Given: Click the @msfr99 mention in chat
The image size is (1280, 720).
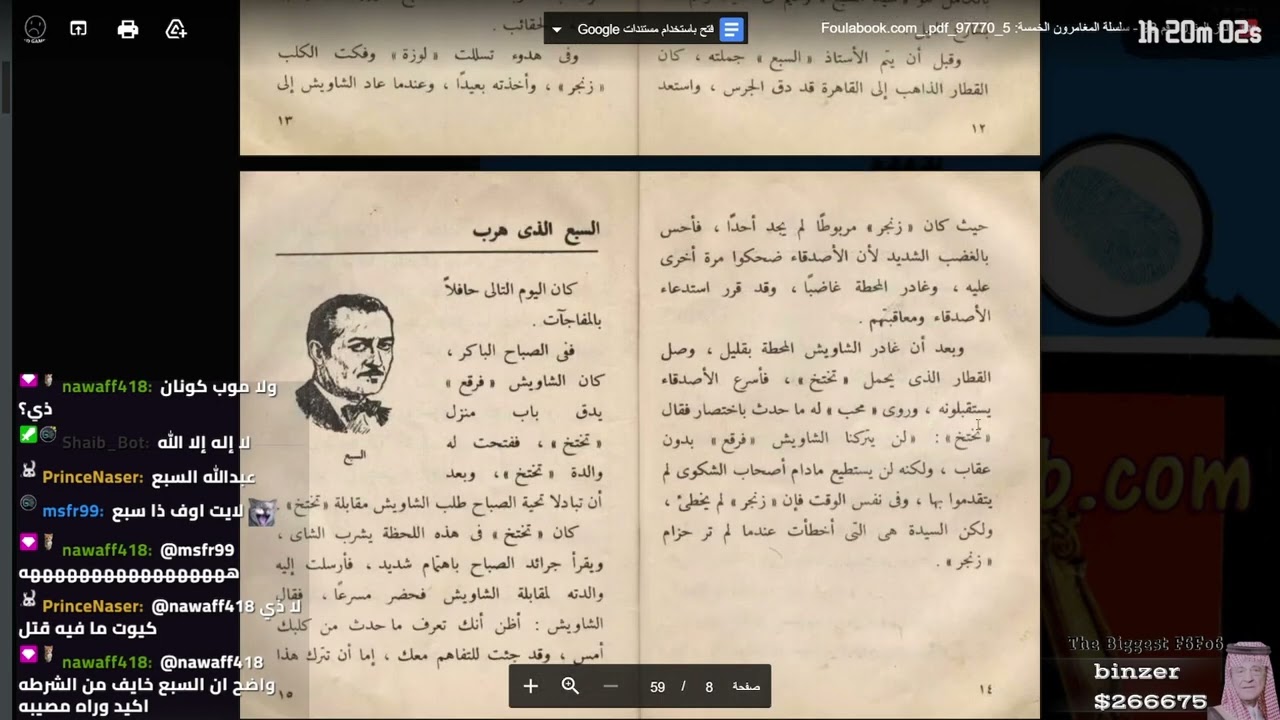Looking at the screenshot, I should pyautogui.click(x=197, y=550).
